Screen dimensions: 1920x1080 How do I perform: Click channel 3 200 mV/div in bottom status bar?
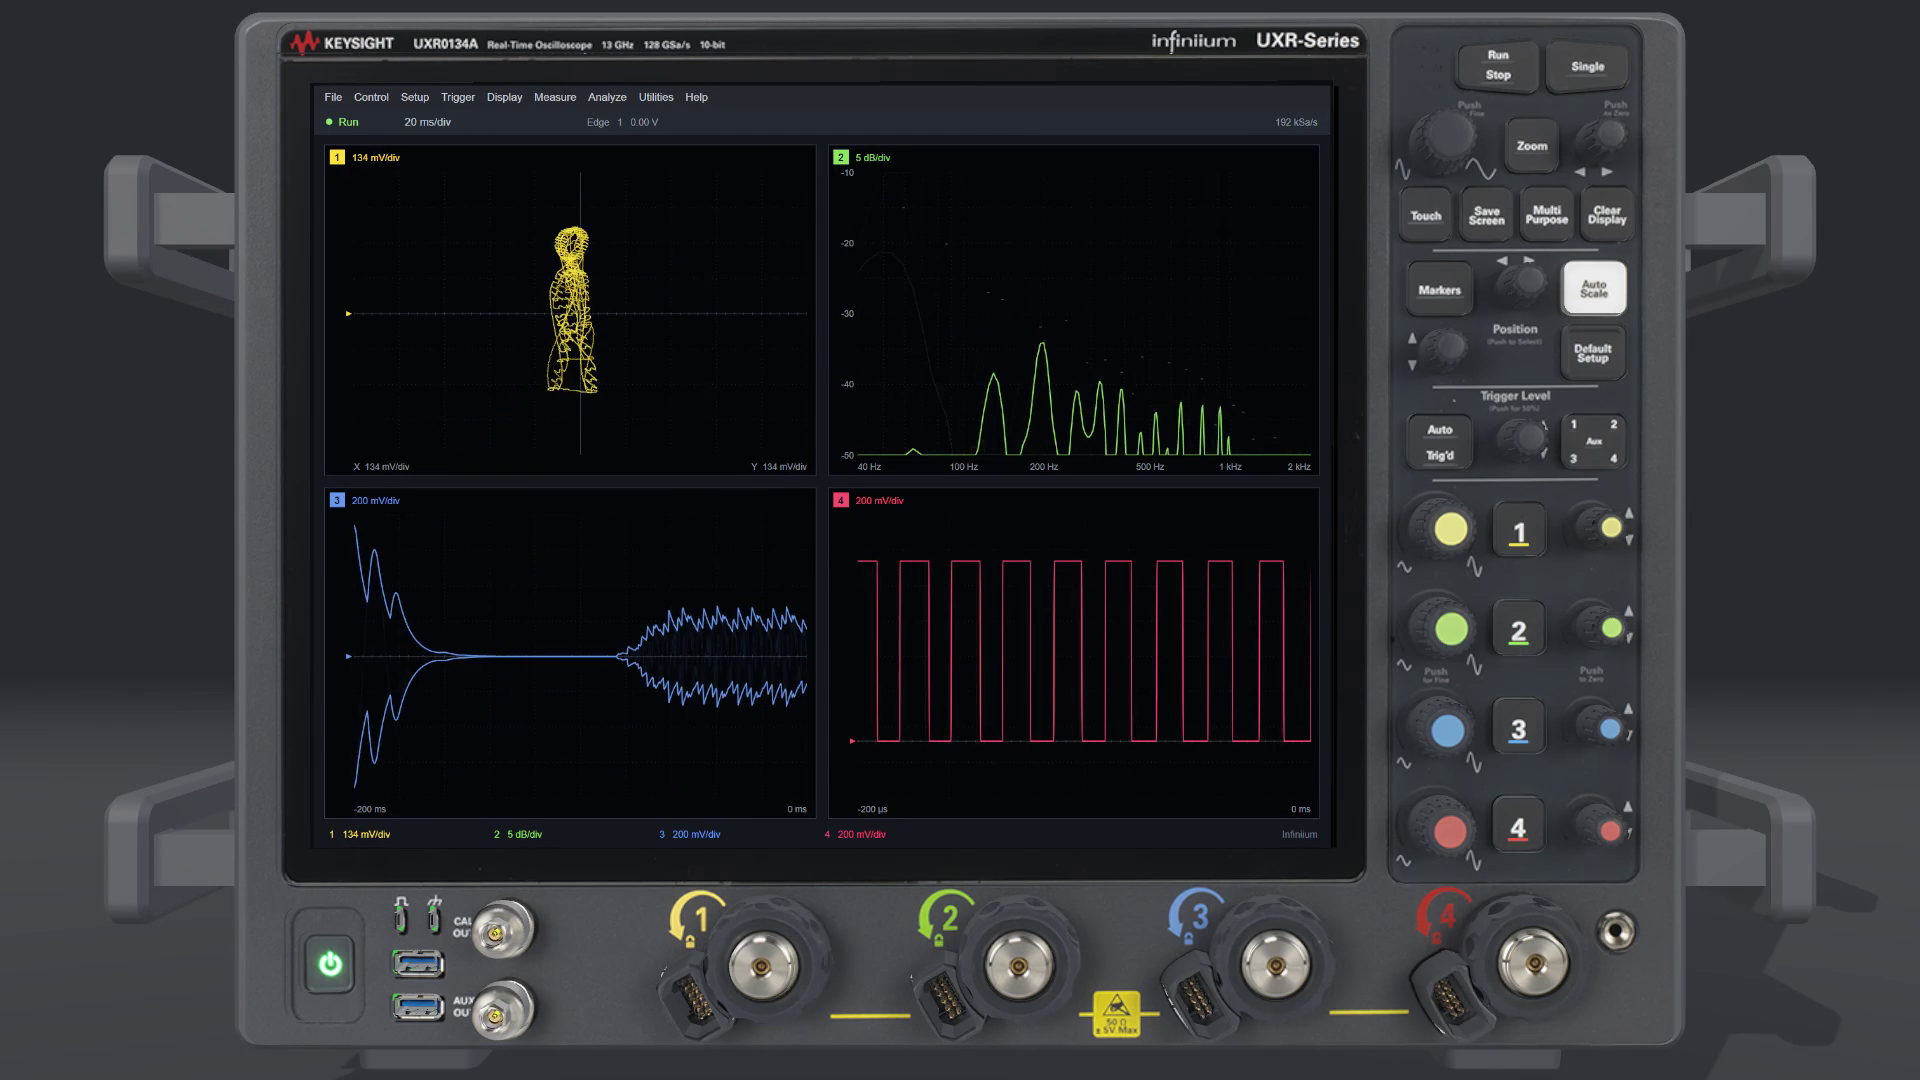(690, 834)
